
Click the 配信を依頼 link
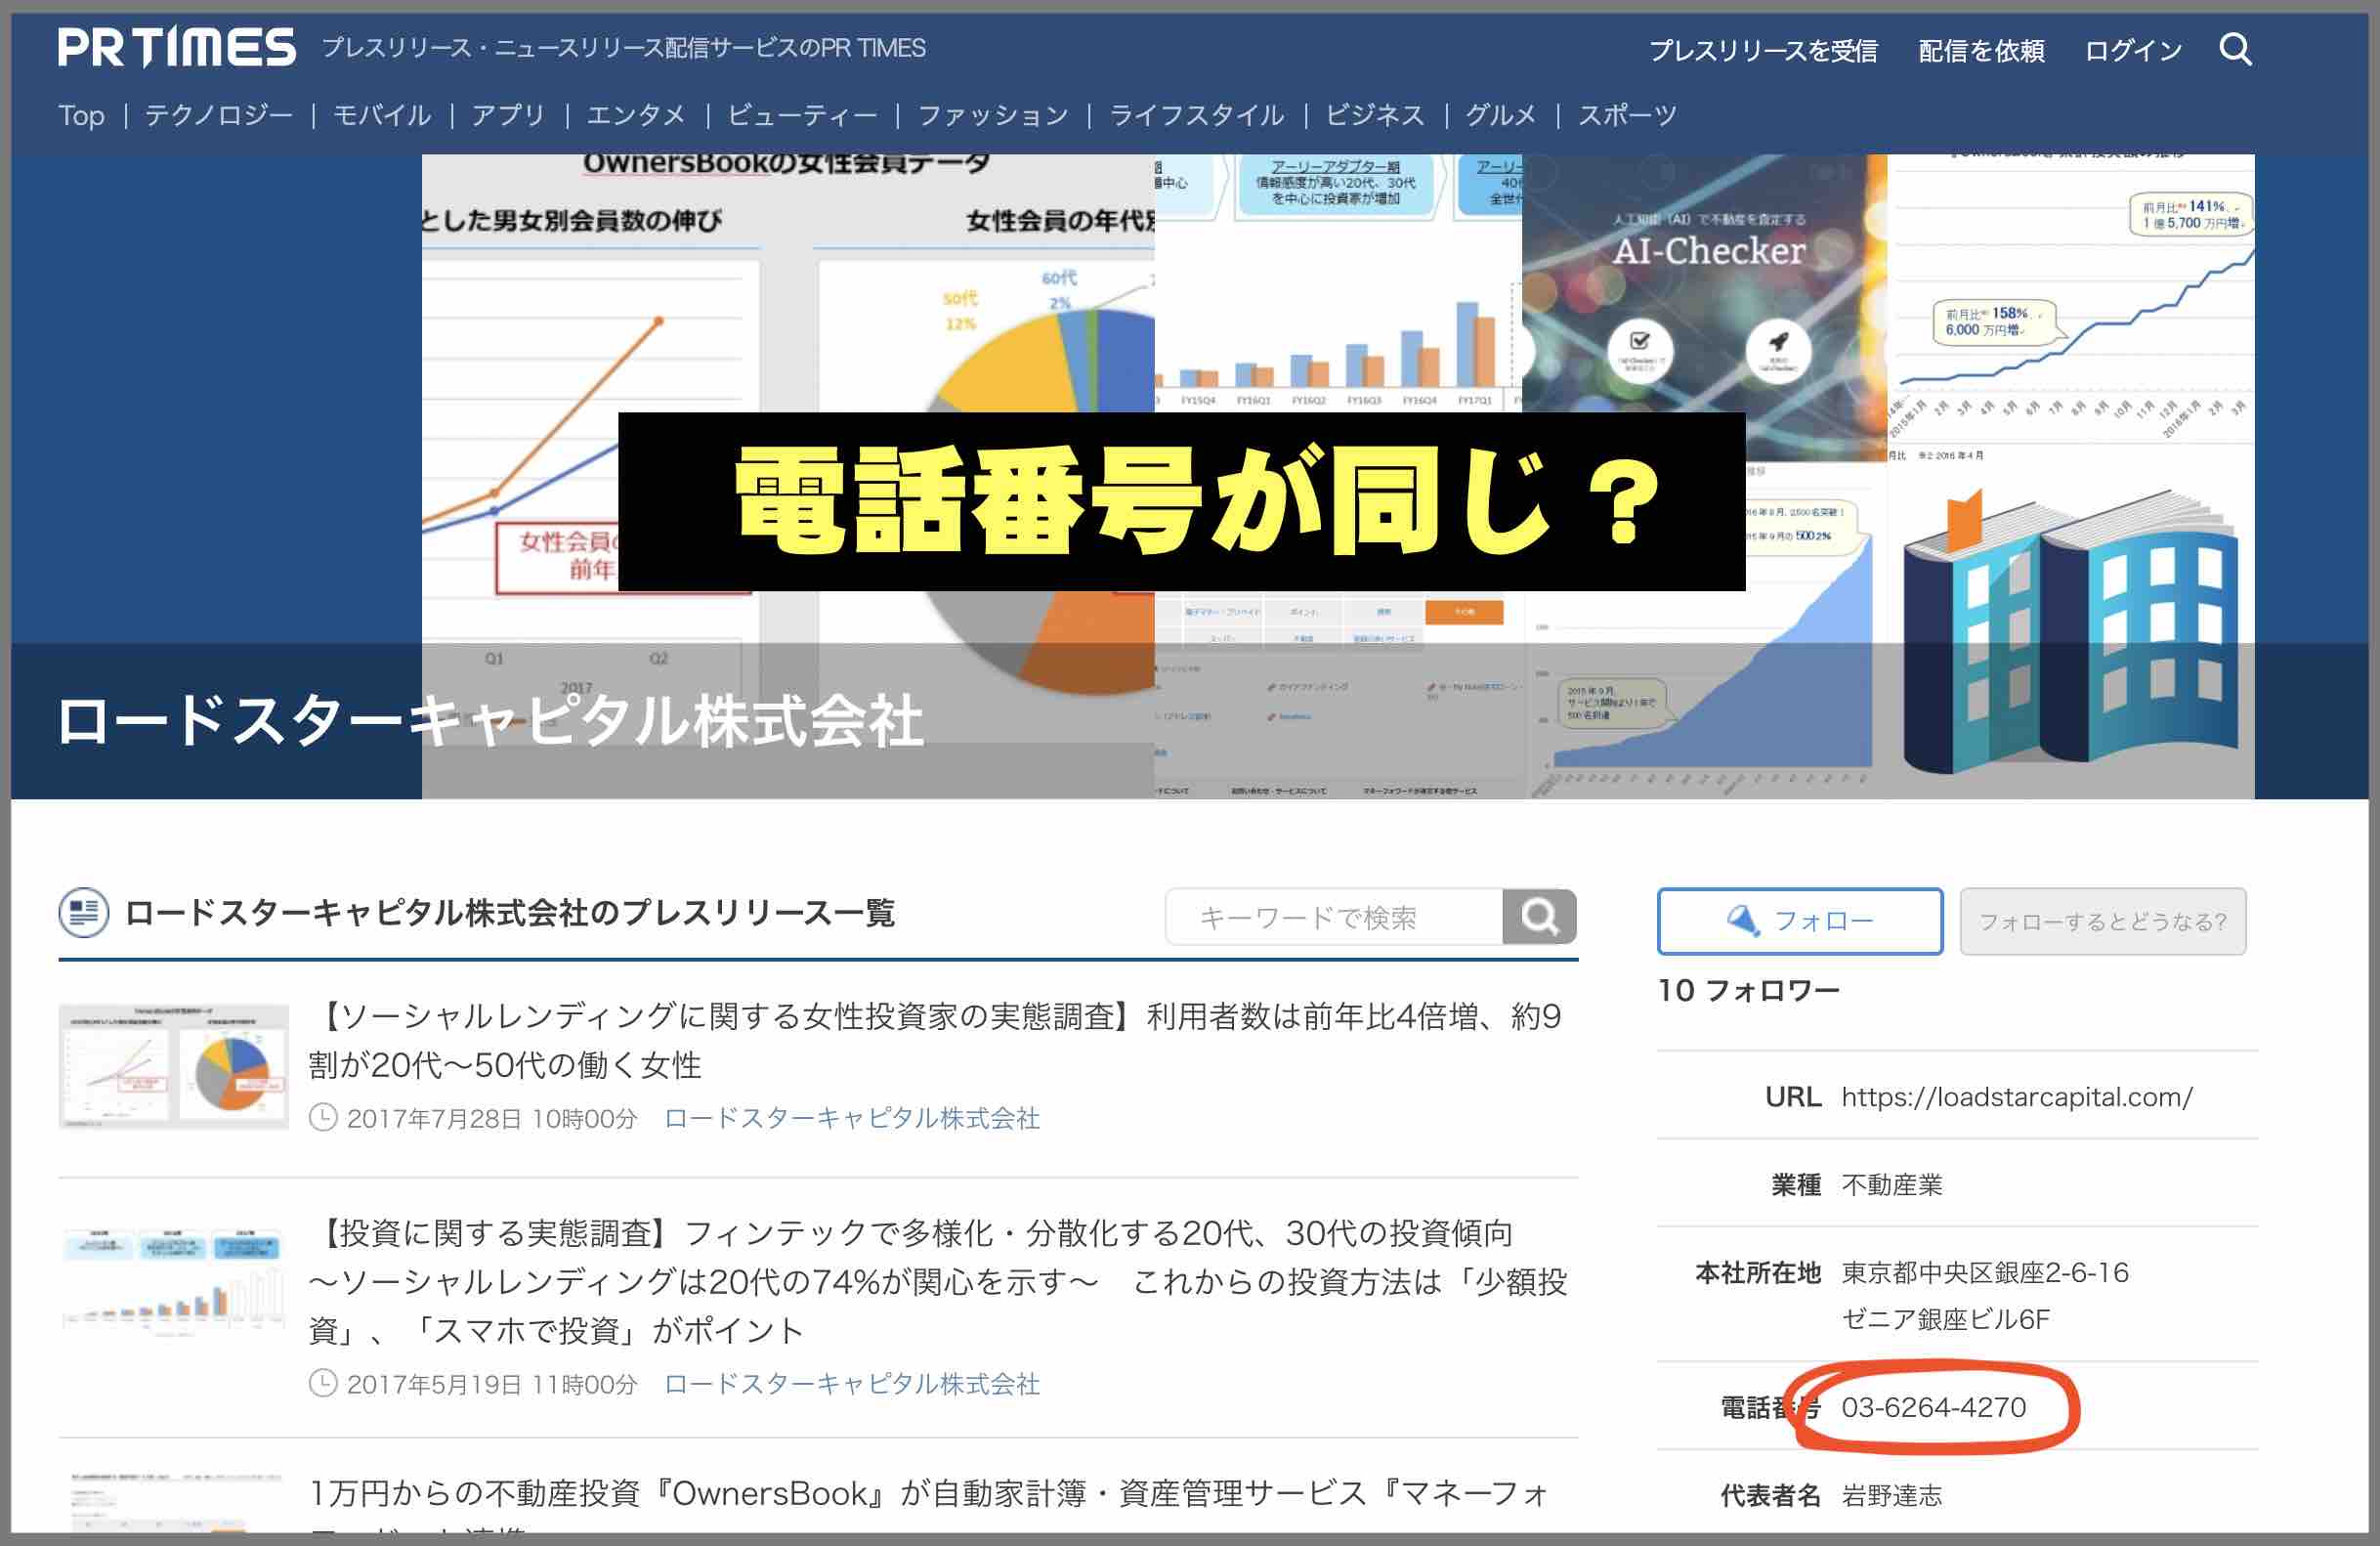[x=1979, y=49]
